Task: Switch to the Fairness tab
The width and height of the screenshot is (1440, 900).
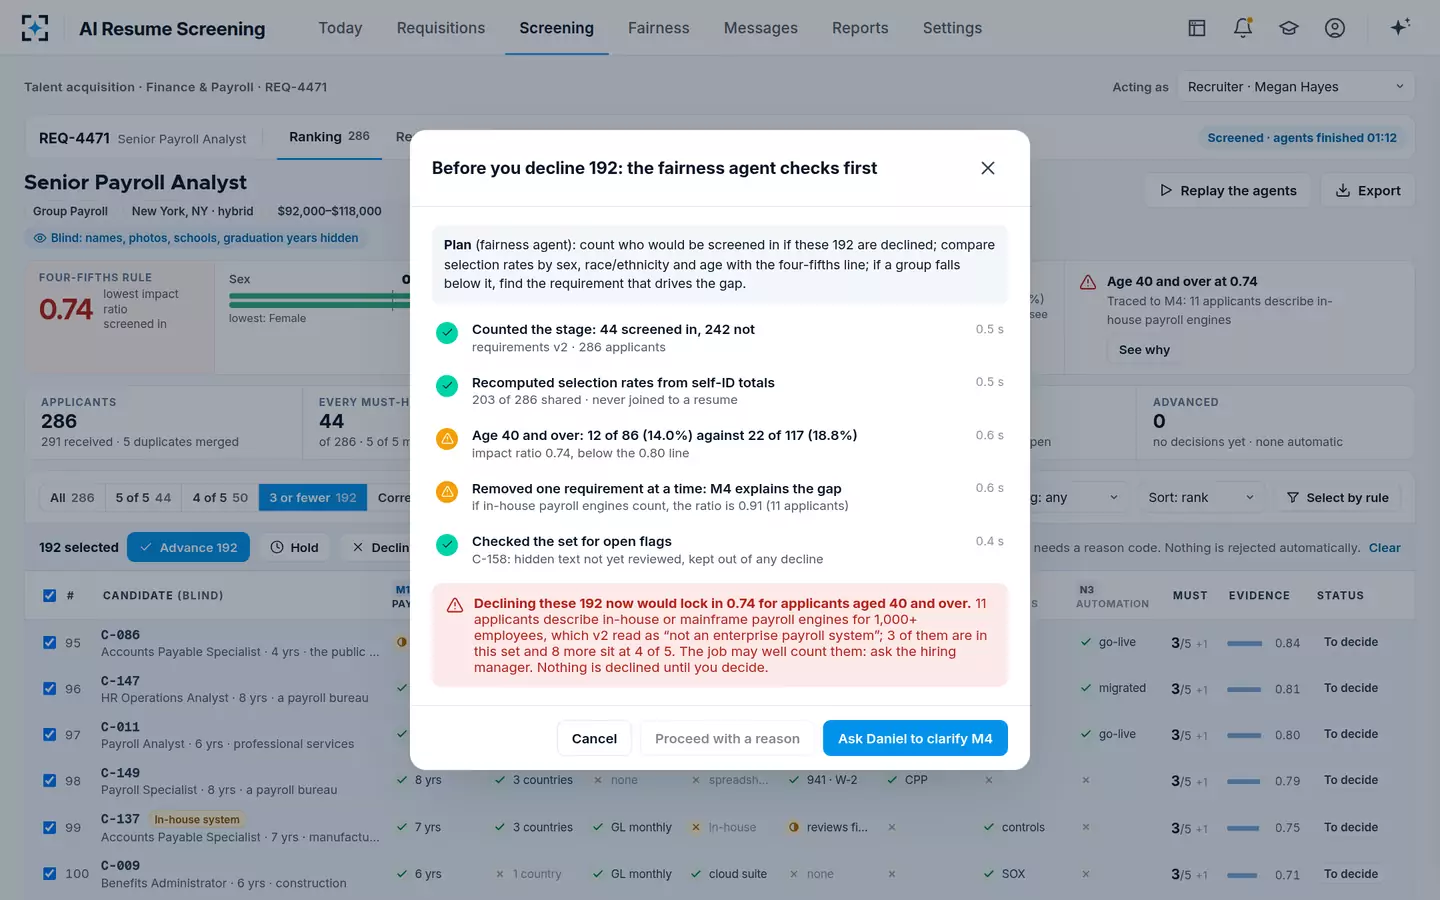Action: (659, 28)
